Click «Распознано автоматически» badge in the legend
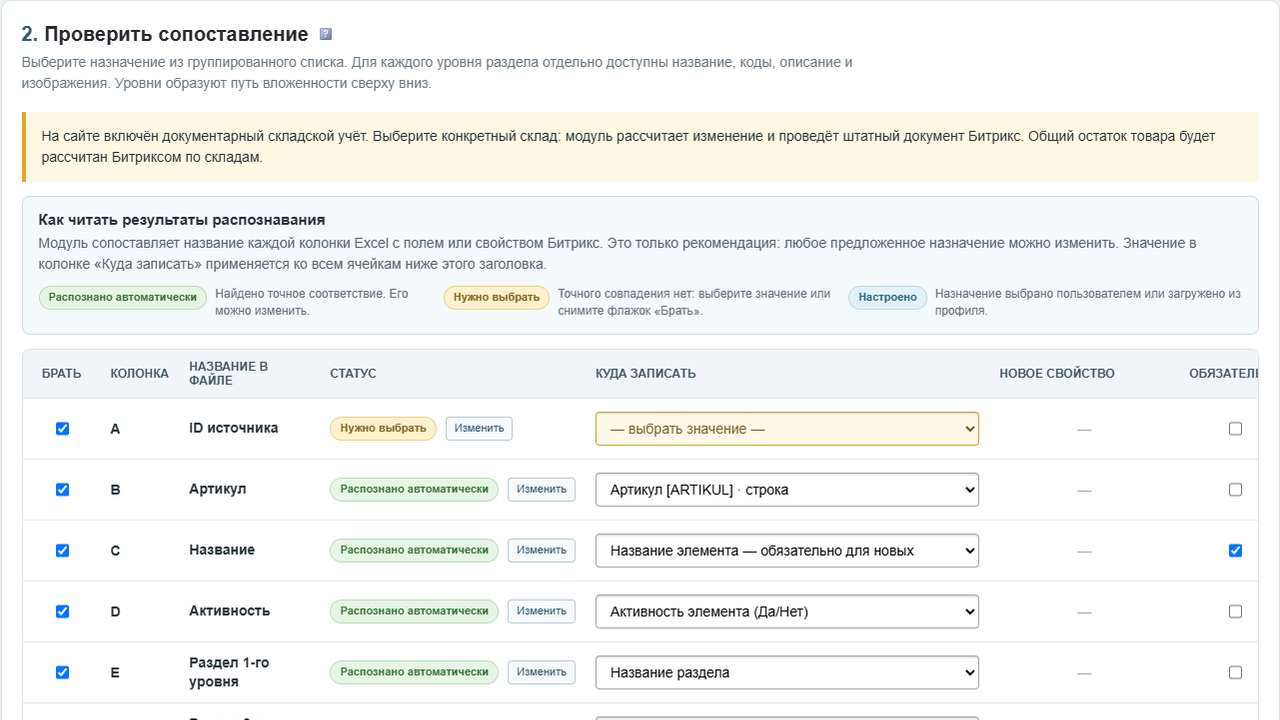 pos(122,297)
